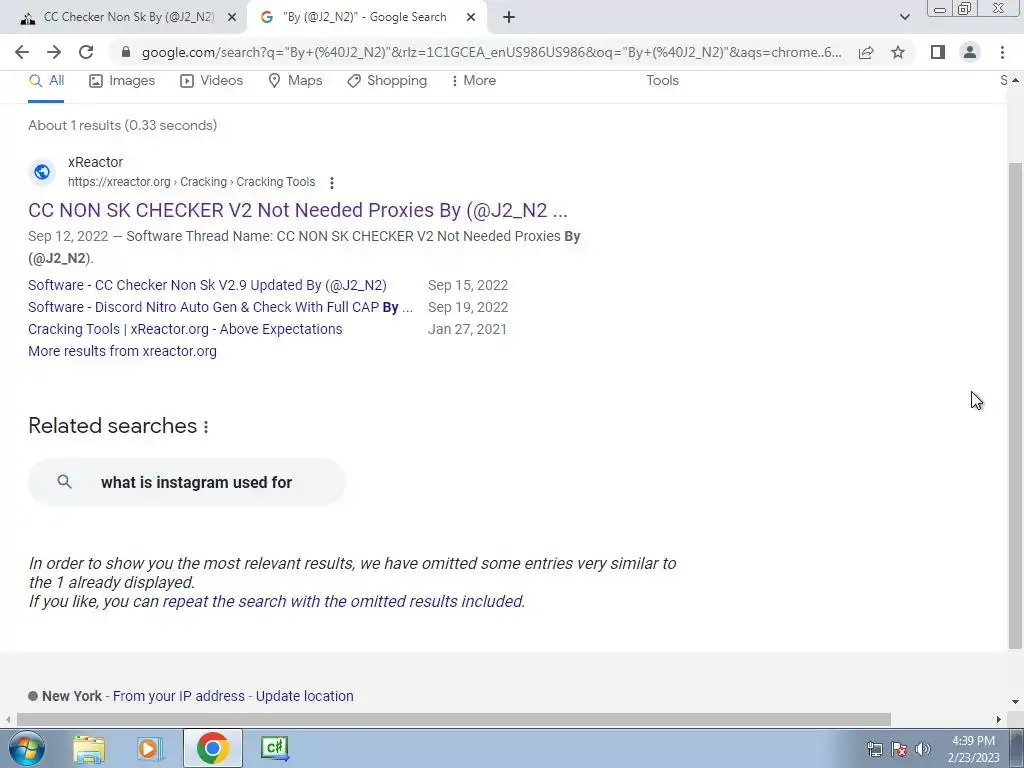Close the CC Checker Non Sk tab
The width and height of the screenshot is (1024, 768).
pyautogui.click(x=232, y=18)
